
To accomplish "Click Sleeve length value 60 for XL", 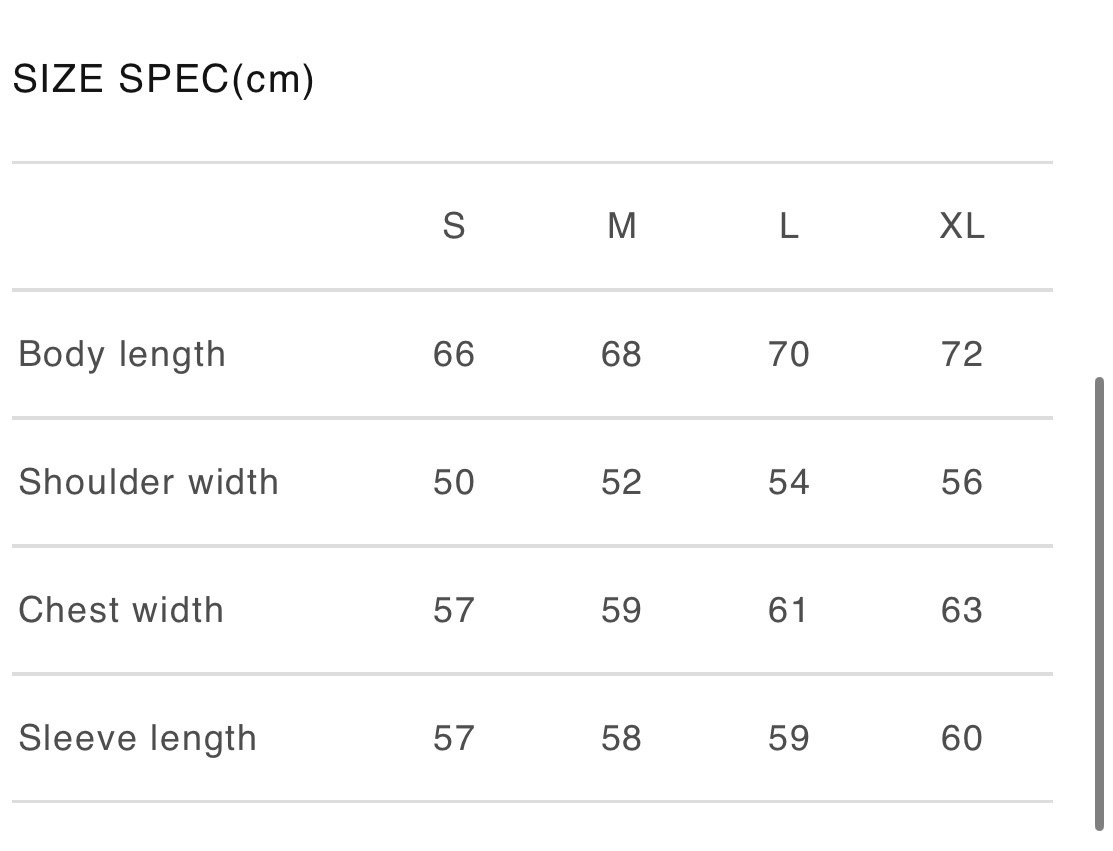I will pos(962,739).
